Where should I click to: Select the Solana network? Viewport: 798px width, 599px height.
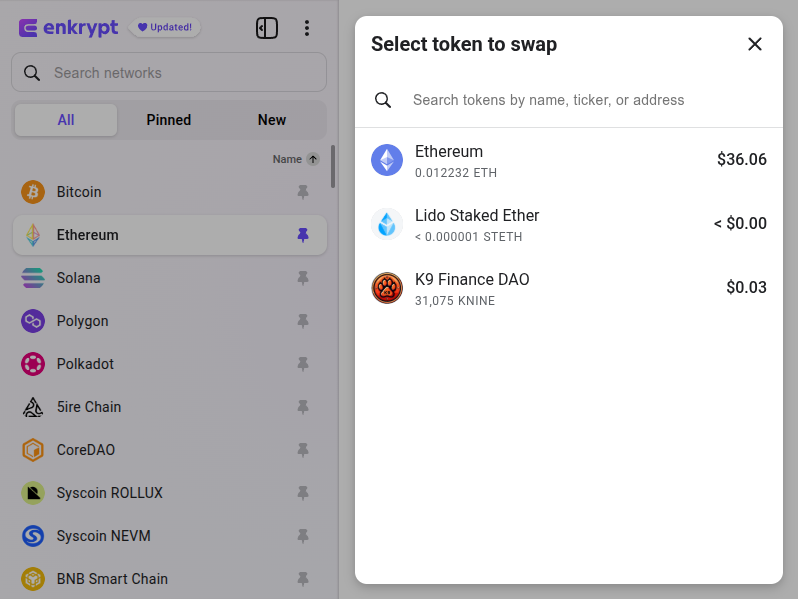169,278
